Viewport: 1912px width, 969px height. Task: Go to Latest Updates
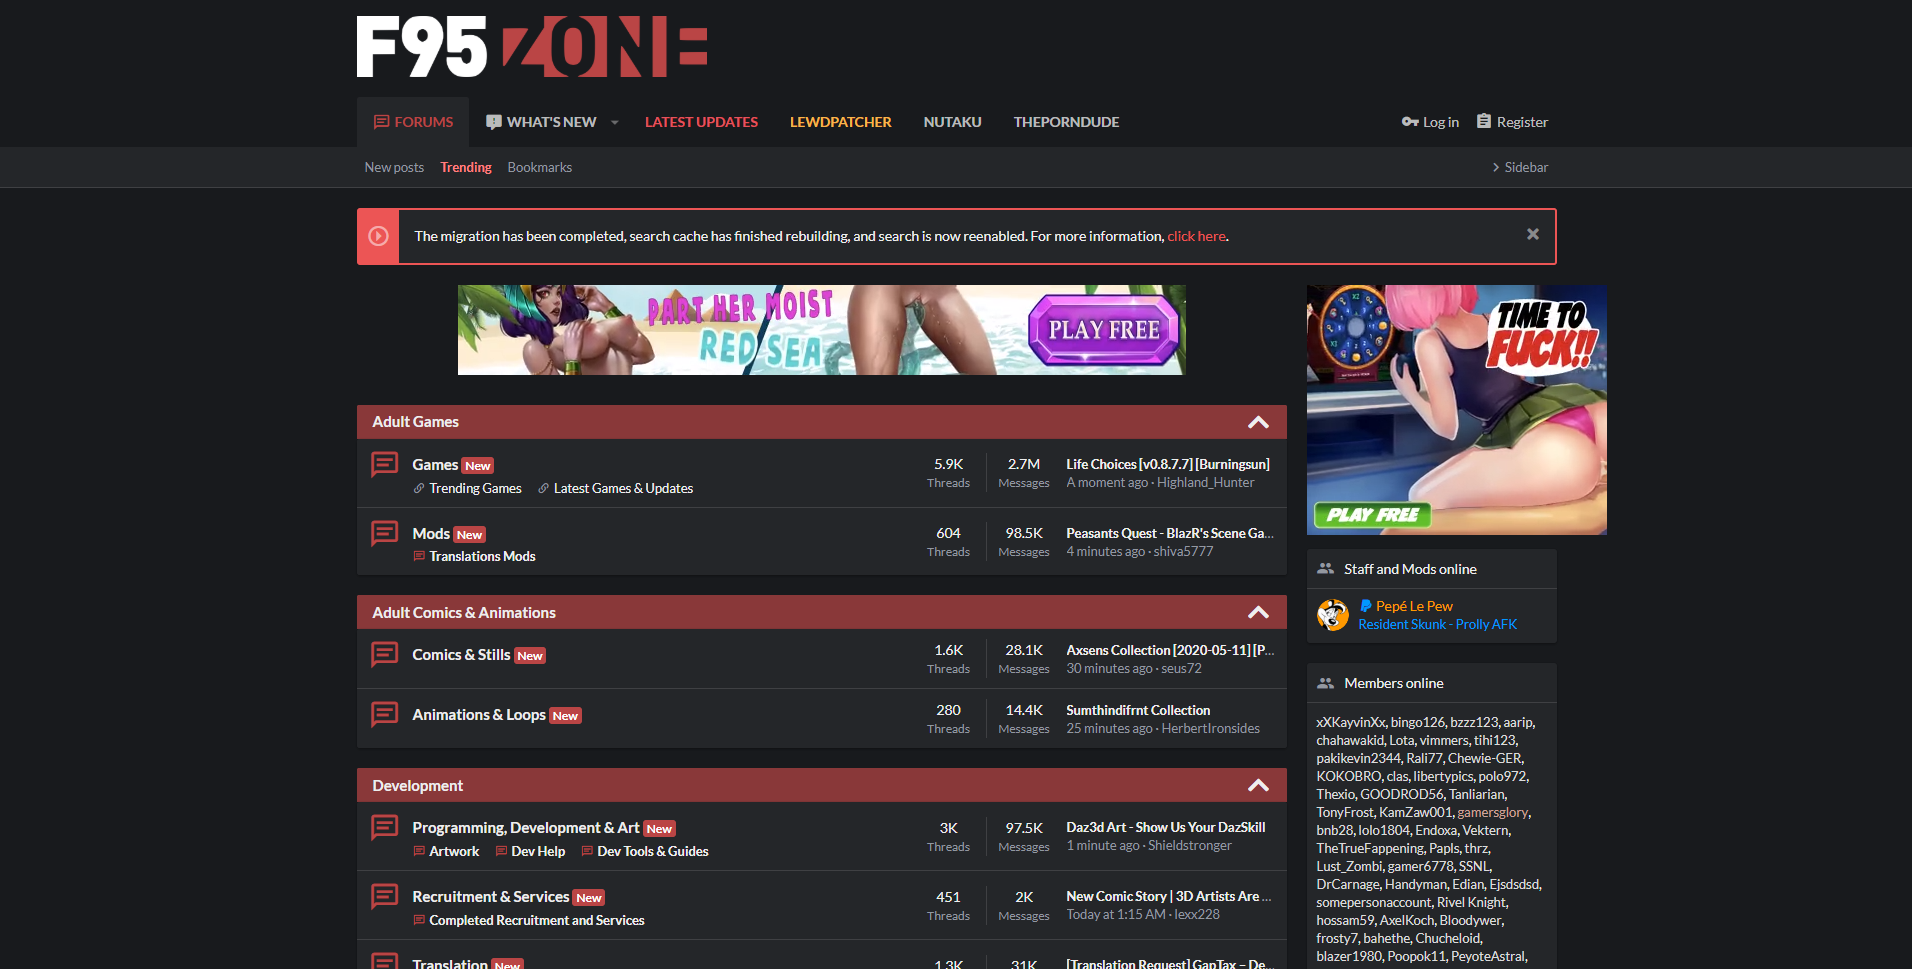[x=701, y=122]
